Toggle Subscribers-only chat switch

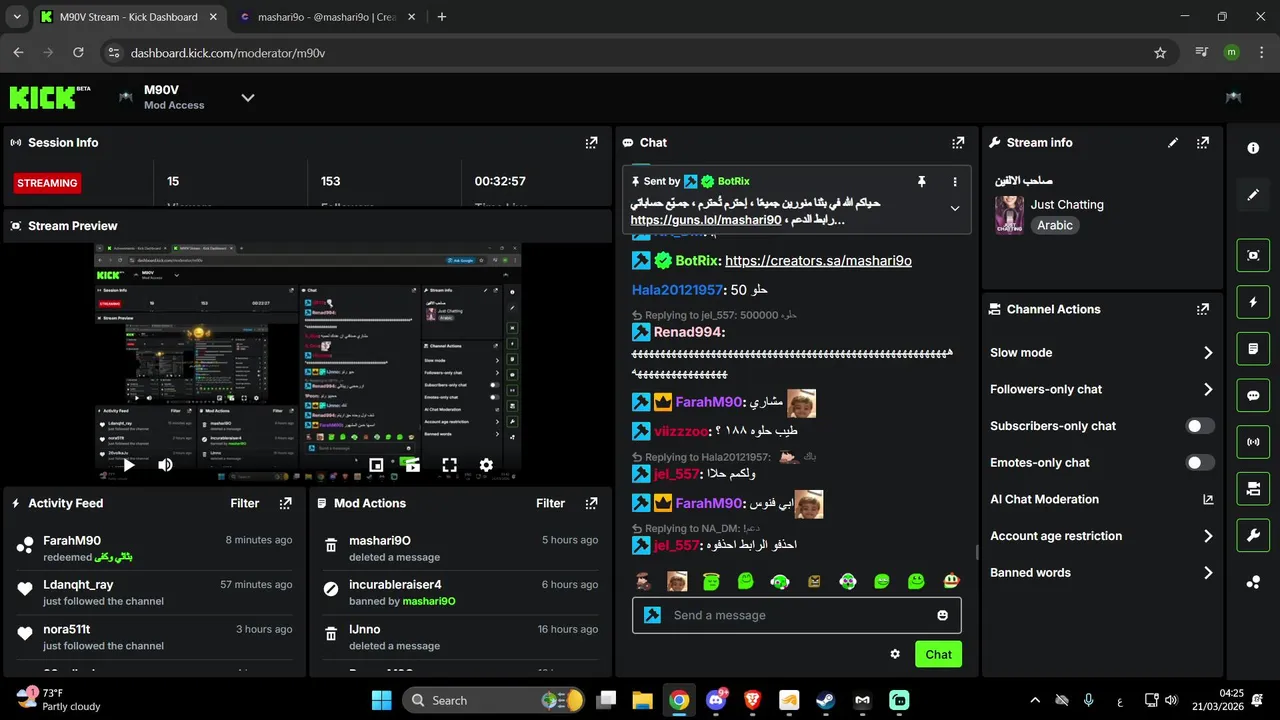coord(1200,426)
